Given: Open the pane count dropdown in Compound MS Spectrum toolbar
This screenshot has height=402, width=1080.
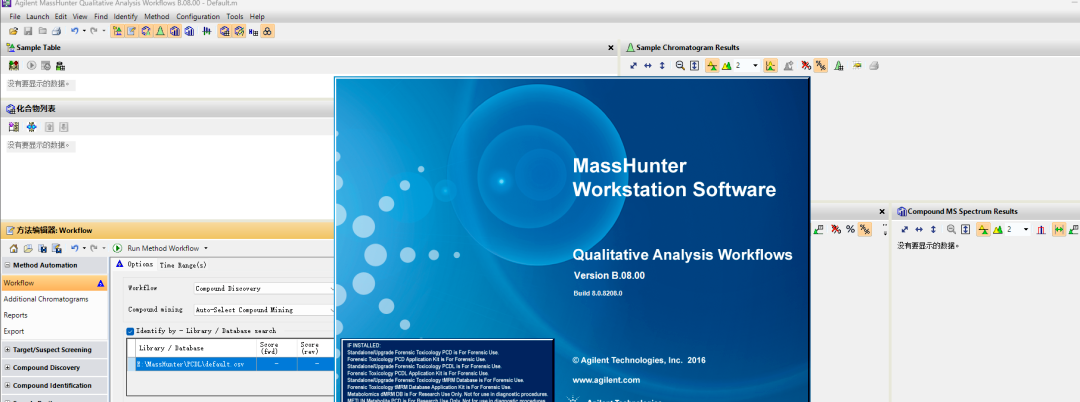Looking at the screenshot, I should point(1026,229).
